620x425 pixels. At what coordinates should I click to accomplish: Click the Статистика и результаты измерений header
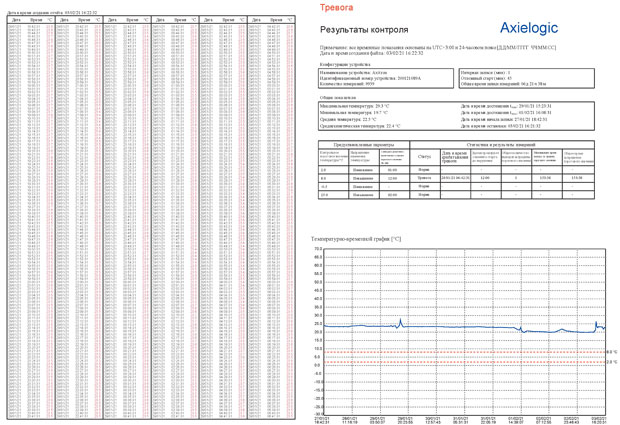coord(501,145)
